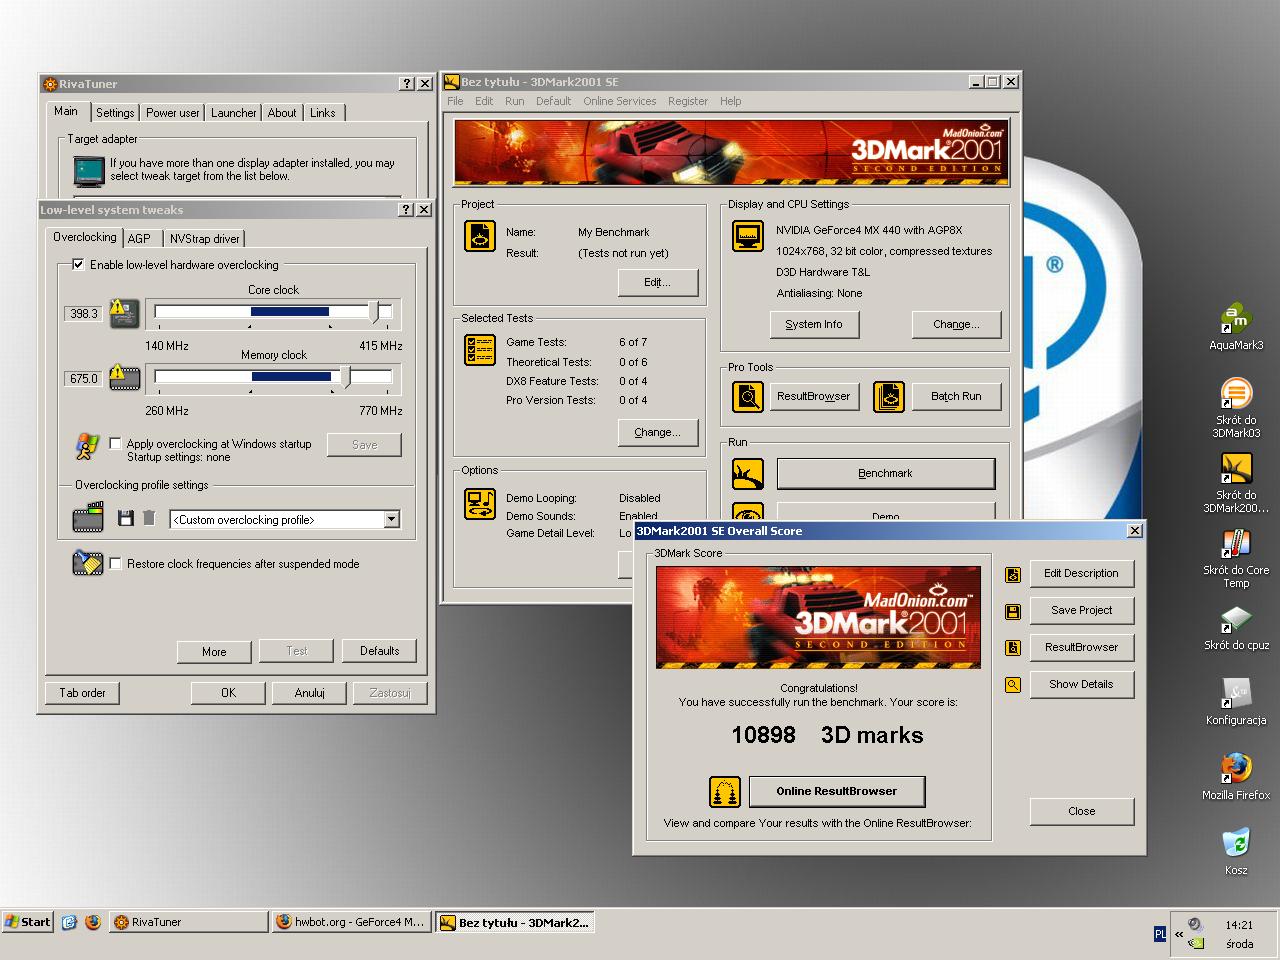Screen dimensions: 1280x960
Task: Switch to hwbot.org Firefox taskbar item
Action: [351, 922]
